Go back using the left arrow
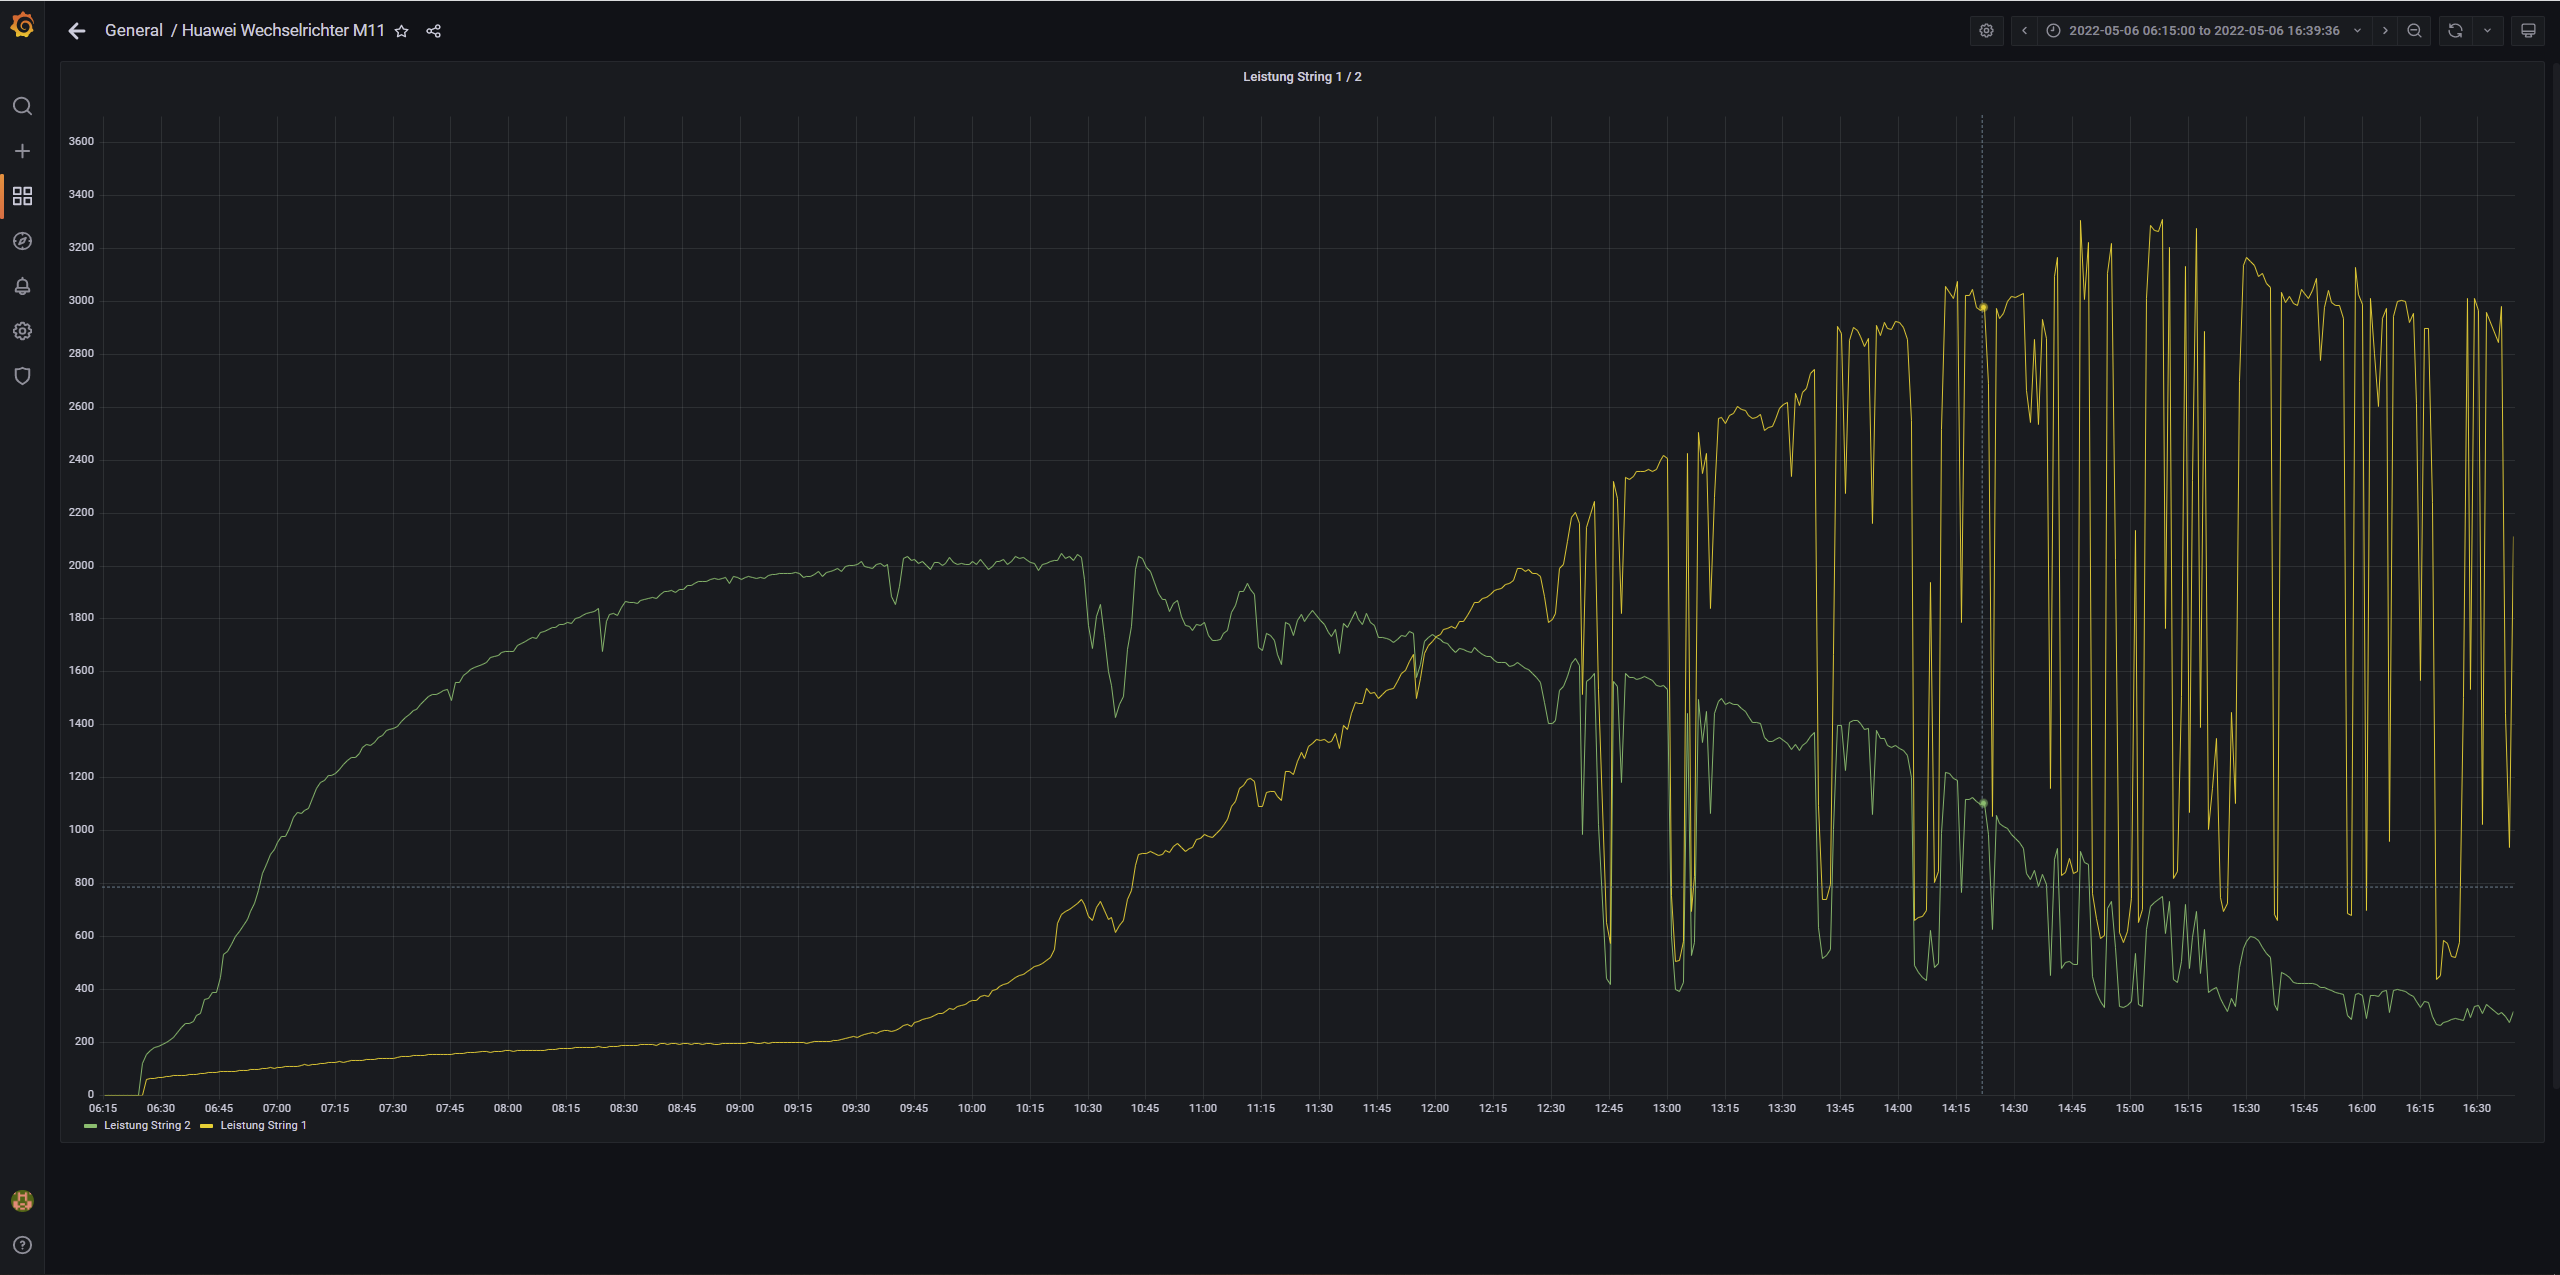Image resolution: width=2560 pixels, height=1275 pixels. coord(77,31)
